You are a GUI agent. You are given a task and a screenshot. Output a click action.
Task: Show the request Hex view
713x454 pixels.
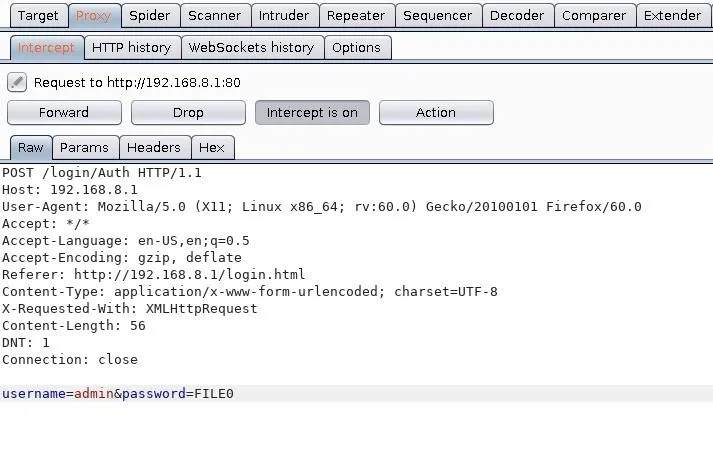coord(212,148)
